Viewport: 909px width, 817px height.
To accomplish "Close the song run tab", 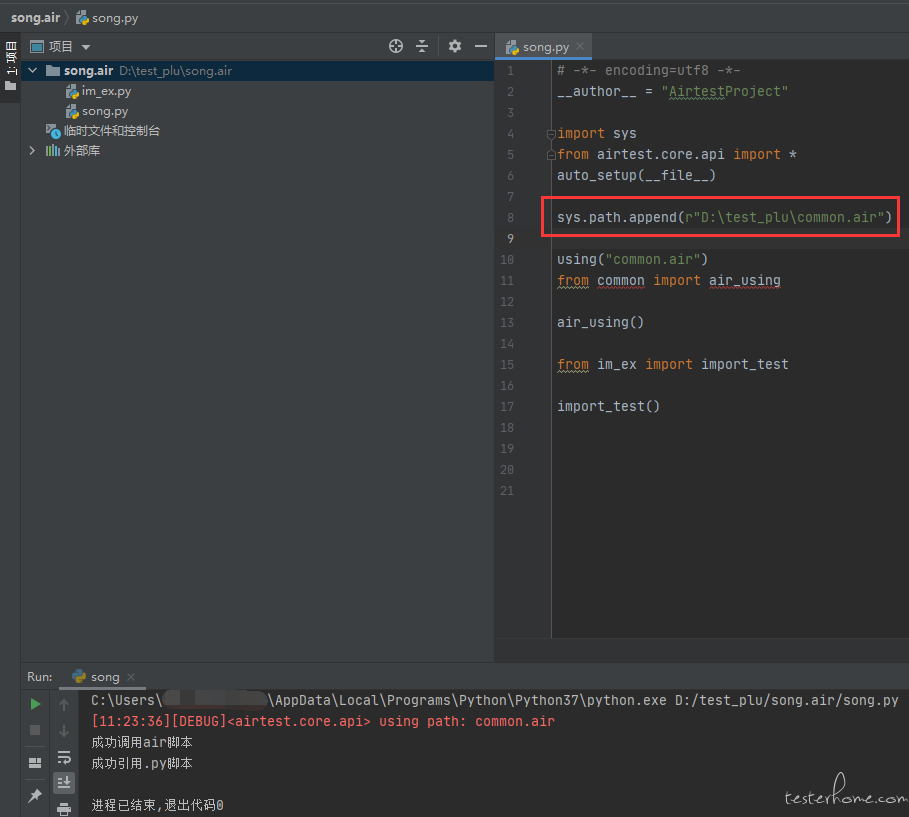I will coord(131,677).
